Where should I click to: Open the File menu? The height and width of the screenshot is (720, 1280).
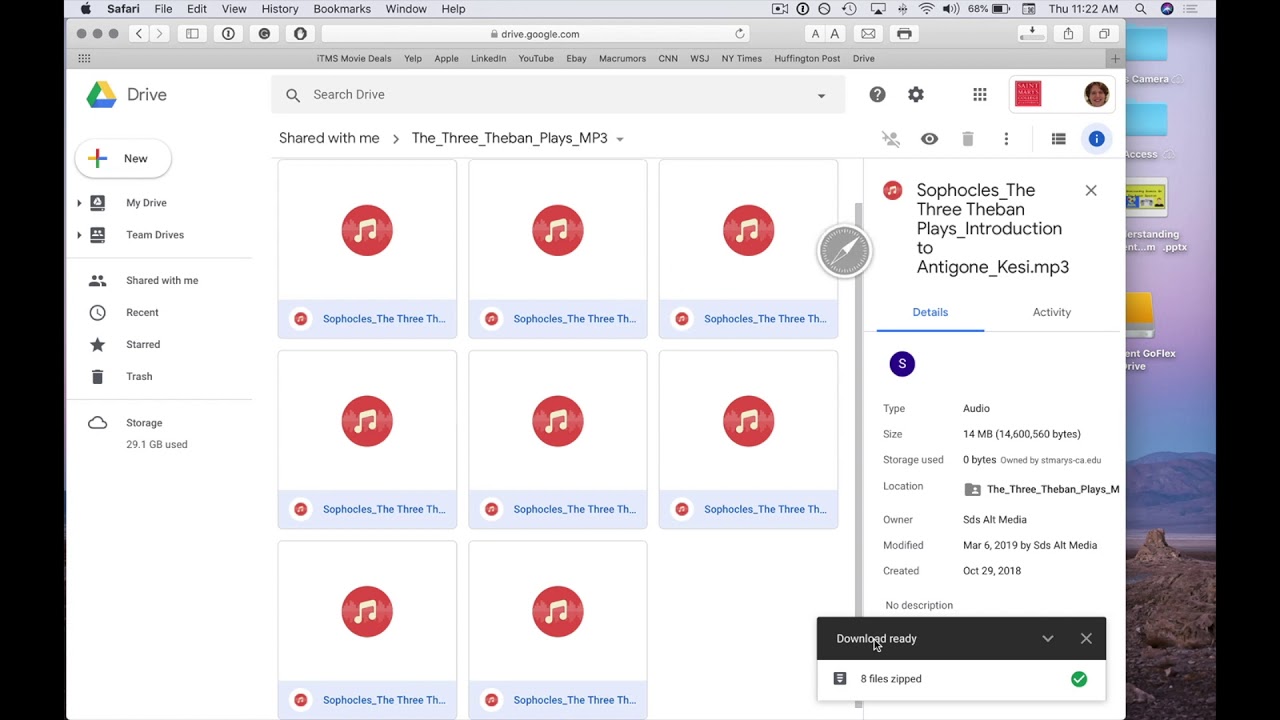click(x=163, y=9)
